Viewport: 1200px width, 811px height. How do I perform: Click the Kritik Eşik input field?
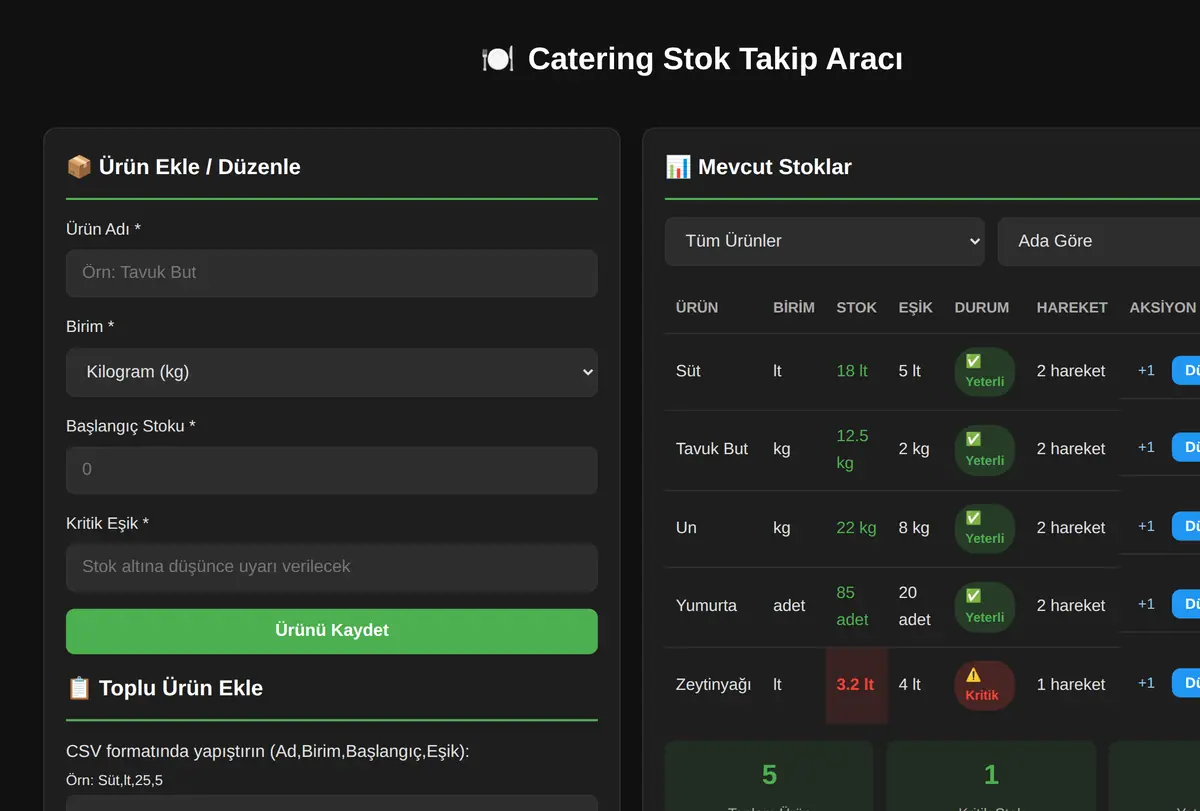pyautogui.click(x=332, y=567)
